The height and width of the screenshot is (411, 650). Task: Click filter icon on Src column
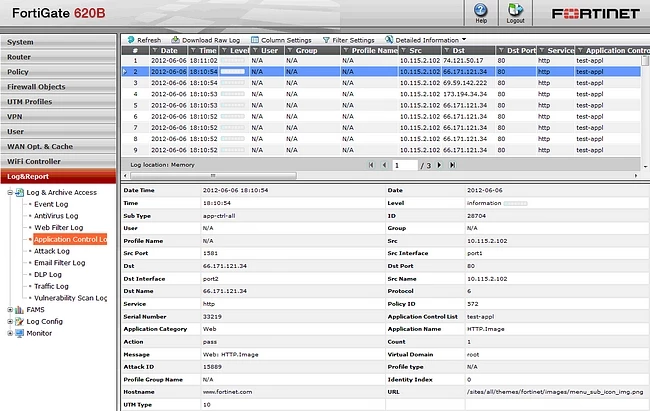[403, 50]
